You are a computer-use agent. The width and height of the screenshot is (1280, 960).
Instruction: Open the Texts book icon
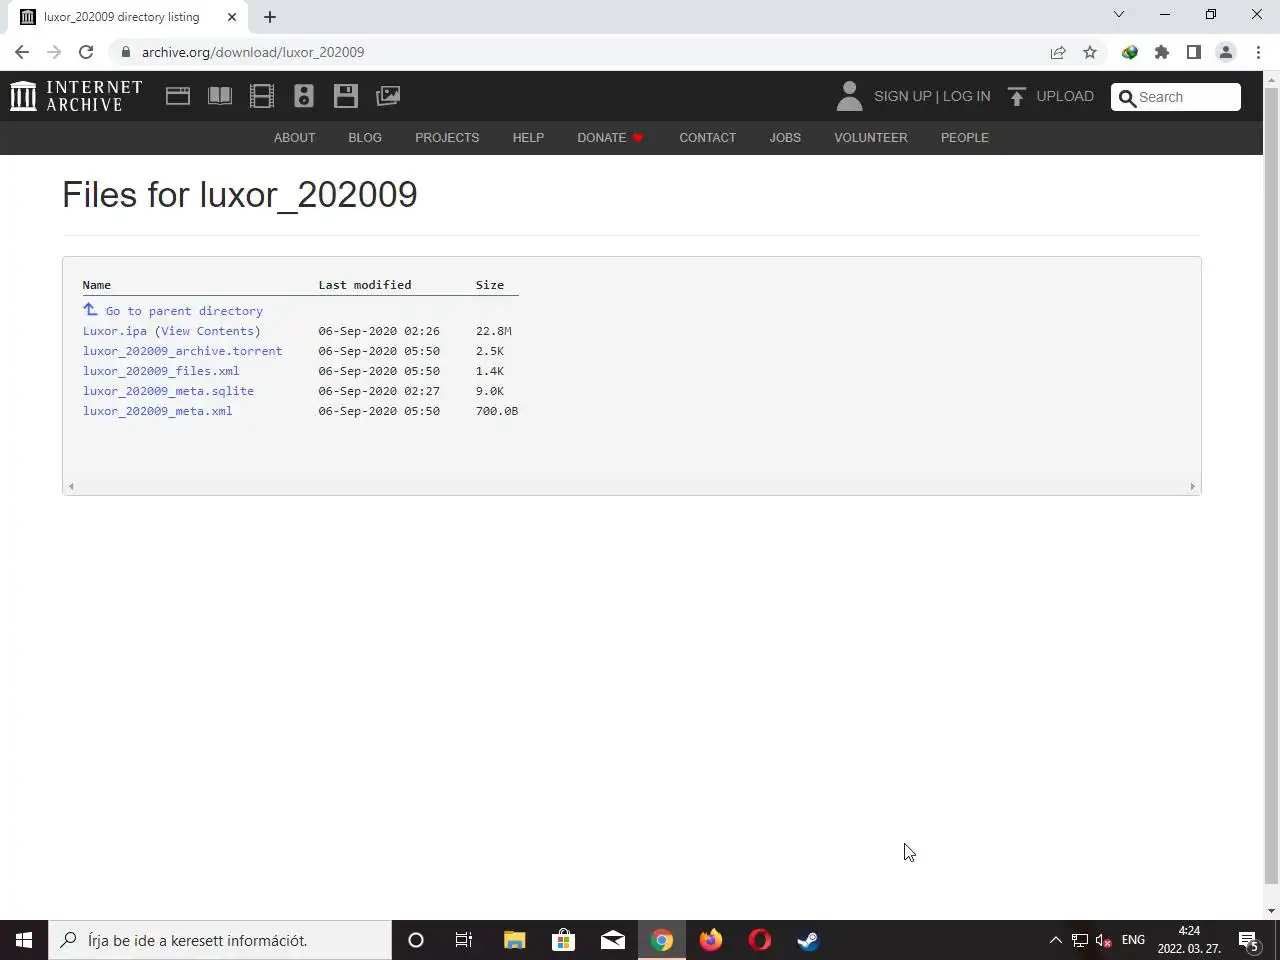[220, 96]
